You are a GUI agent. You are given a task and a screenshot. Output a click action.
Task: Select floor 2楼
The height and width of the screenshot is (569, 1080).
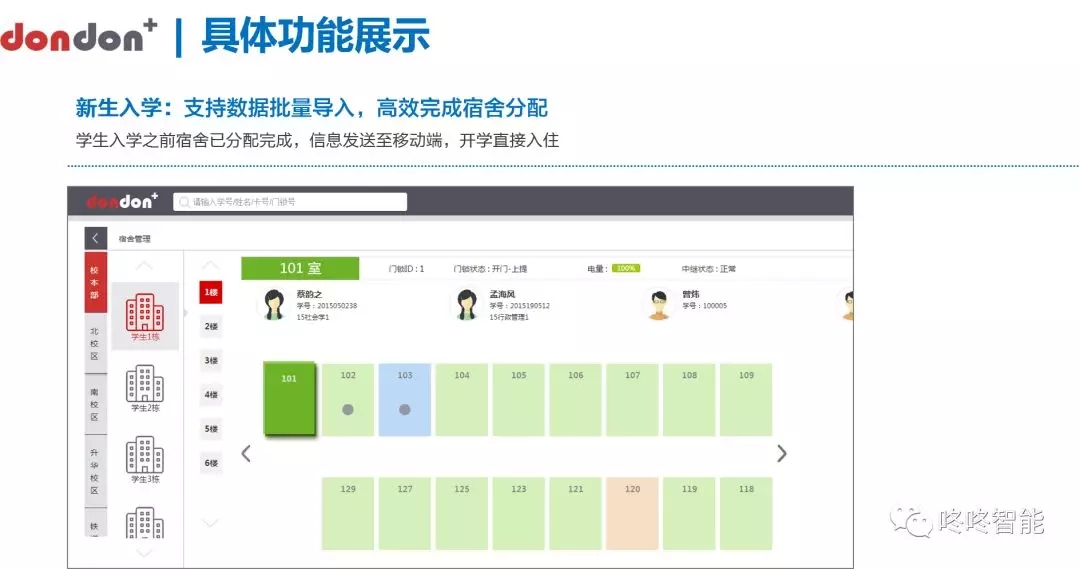[211, 326]
